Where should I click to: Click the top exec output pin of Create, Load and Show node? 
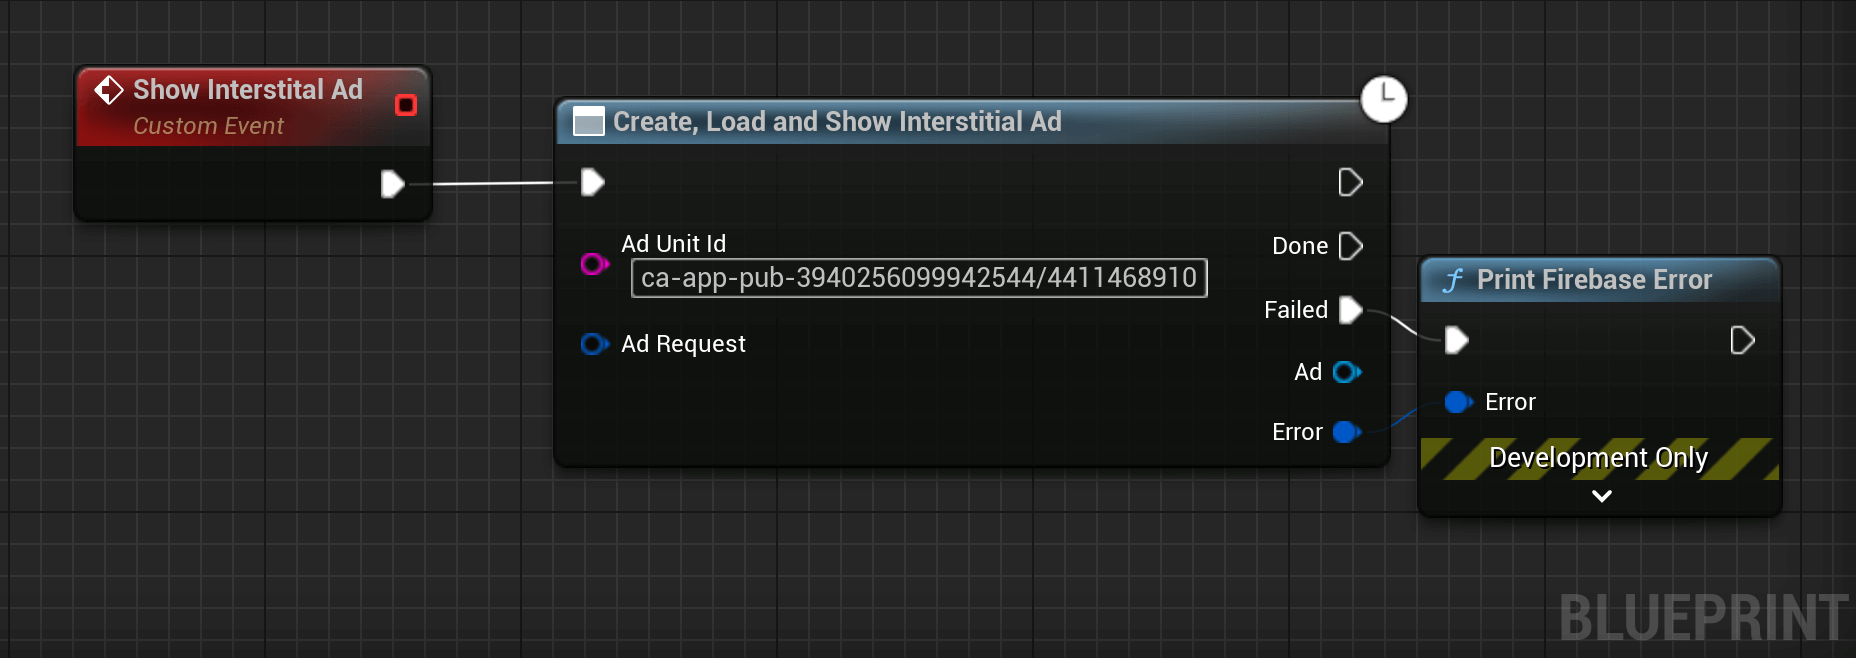pyautogui.click(x=1351, y=182)
